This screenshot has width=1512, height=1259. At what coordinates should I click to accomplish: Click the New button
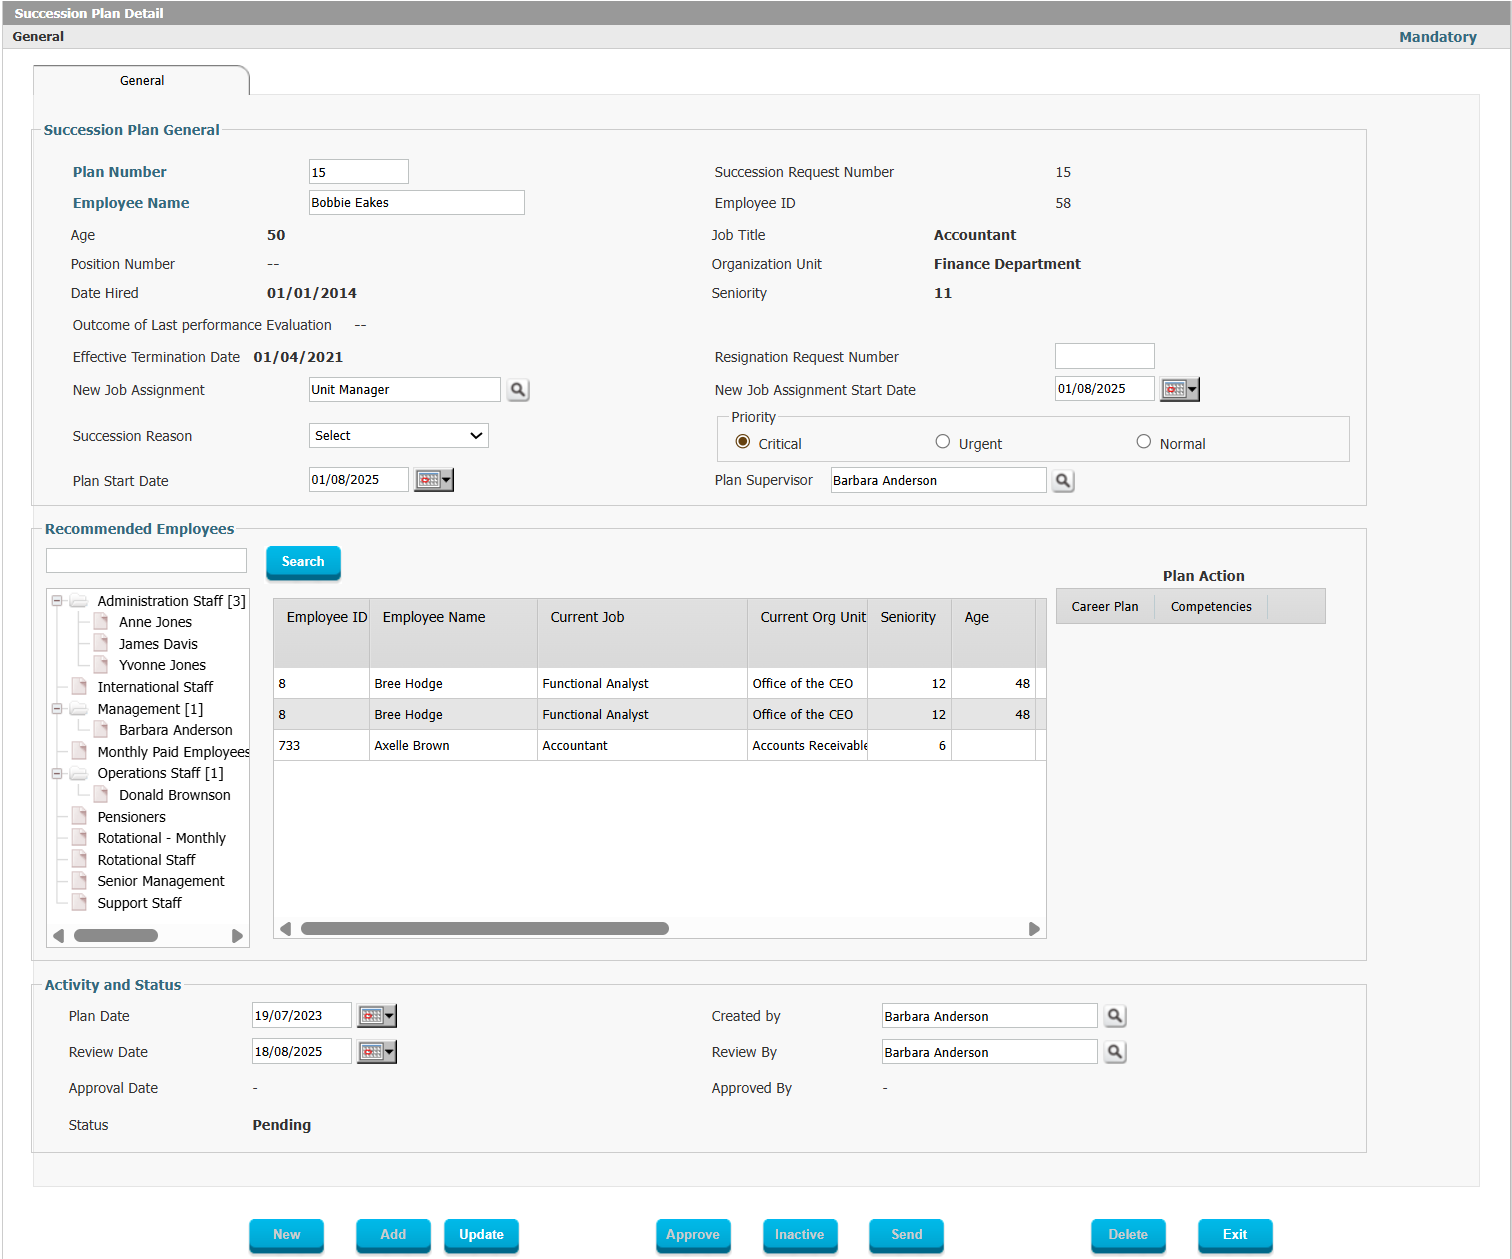pyautogui.click(x=287, y=1235)
